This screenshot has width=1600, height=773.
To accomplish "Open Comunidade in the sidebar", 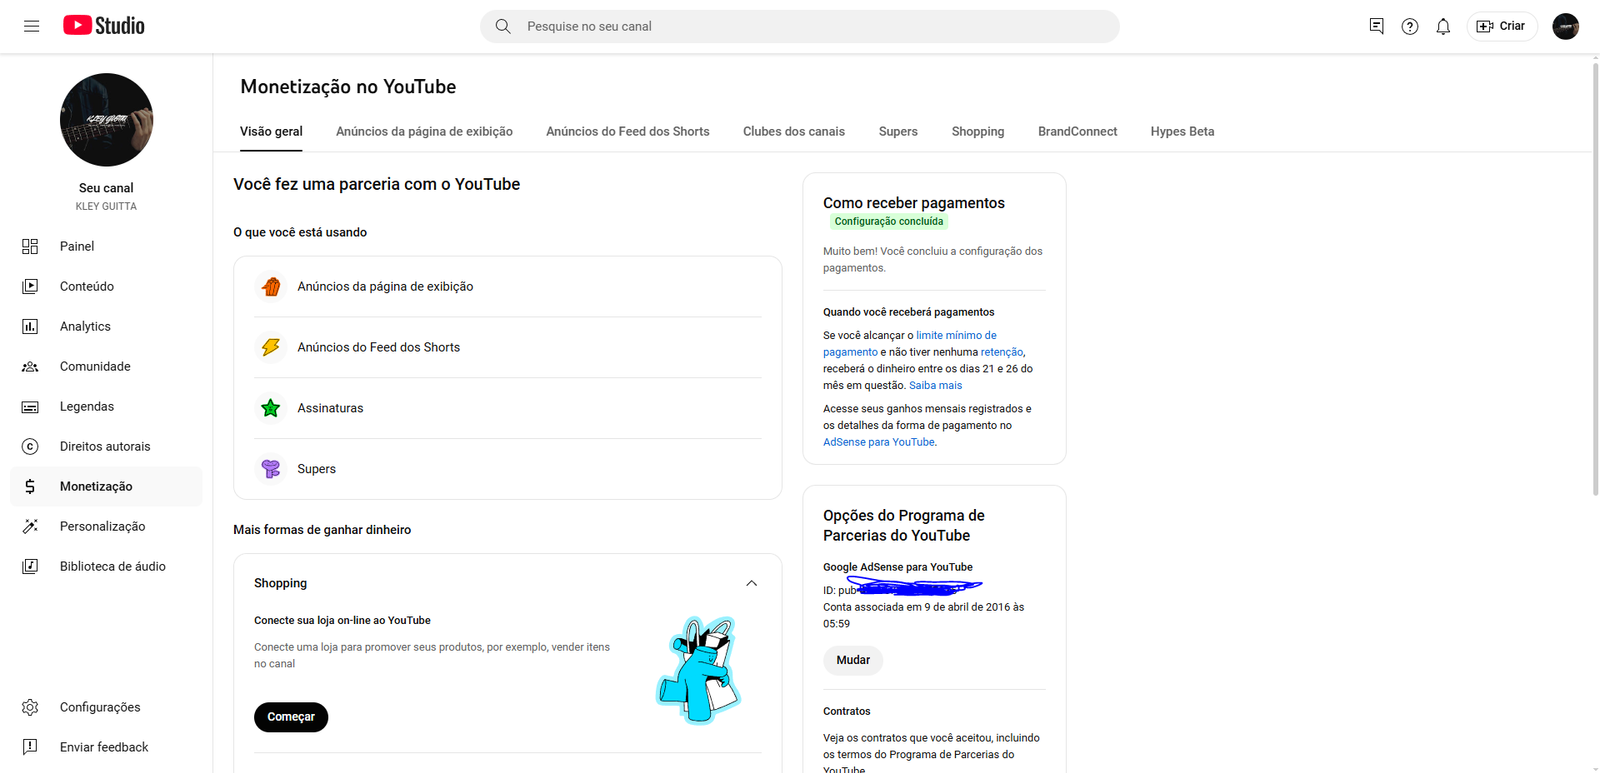I will [106, 366].
